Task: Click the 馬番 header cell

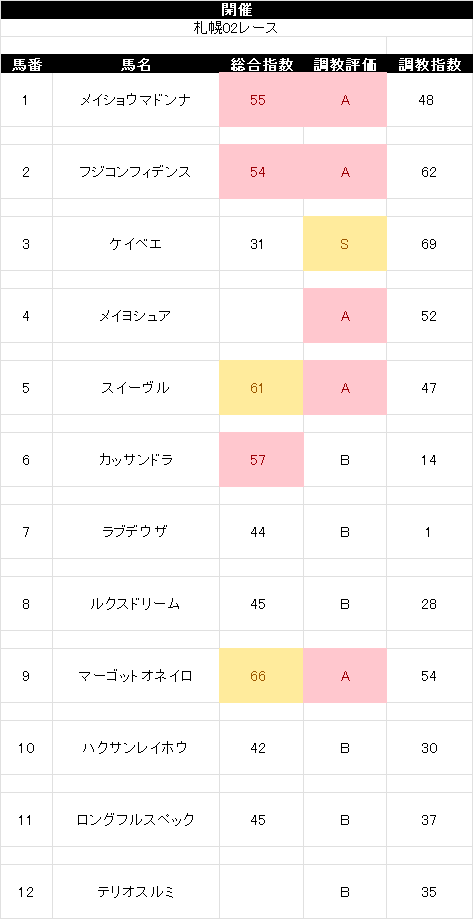Action: (26, 64)
